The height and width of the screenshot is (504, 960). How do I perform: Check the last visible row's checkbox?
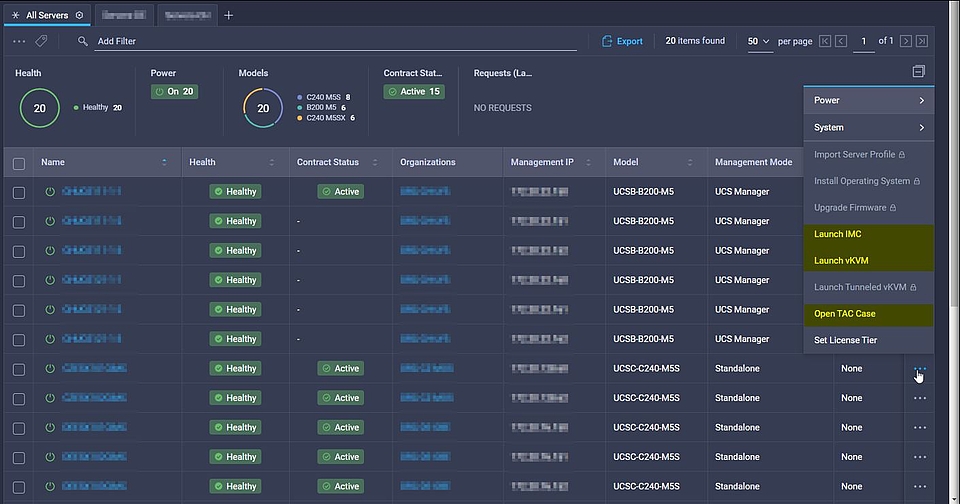19,486
